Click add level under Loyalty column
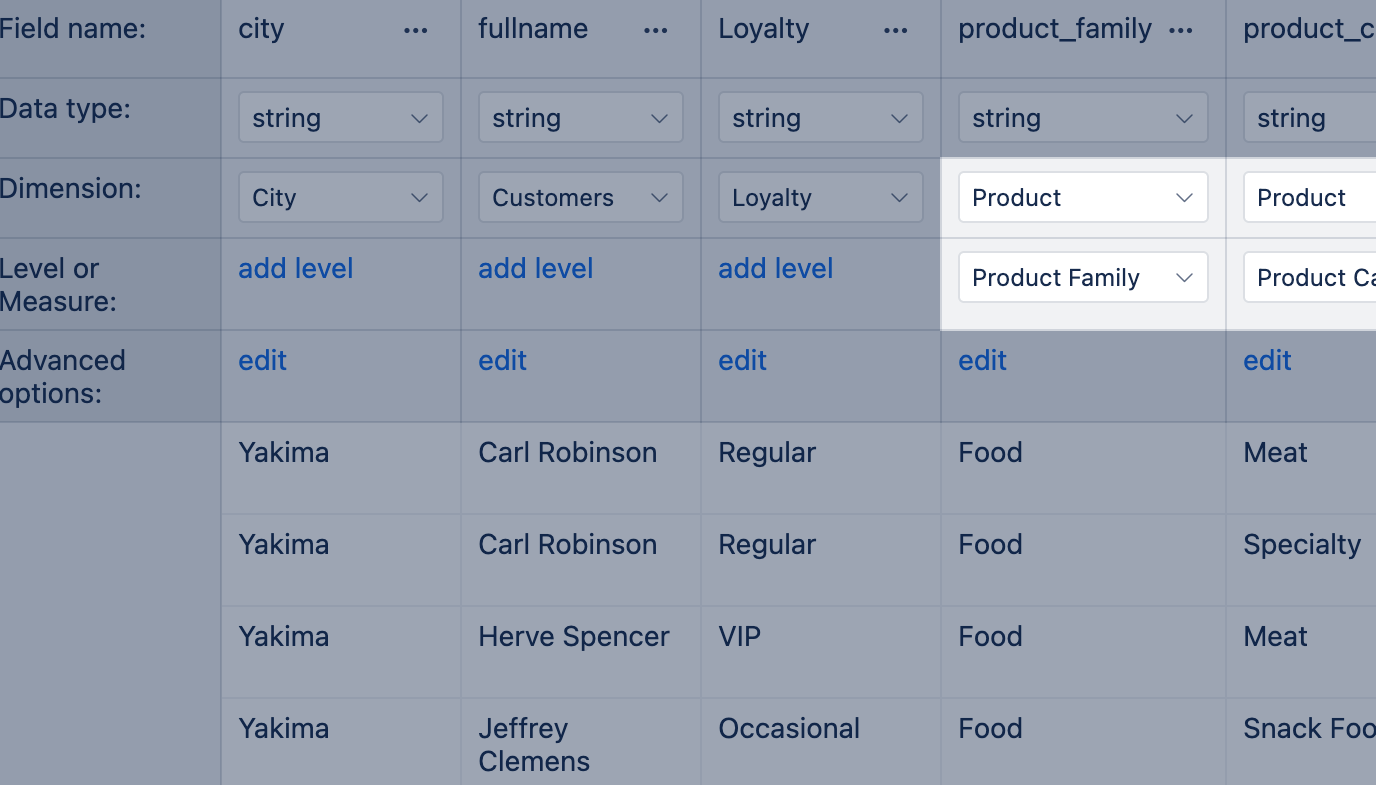The width and height of the screenshot is (1376, 785). (776, 269)
